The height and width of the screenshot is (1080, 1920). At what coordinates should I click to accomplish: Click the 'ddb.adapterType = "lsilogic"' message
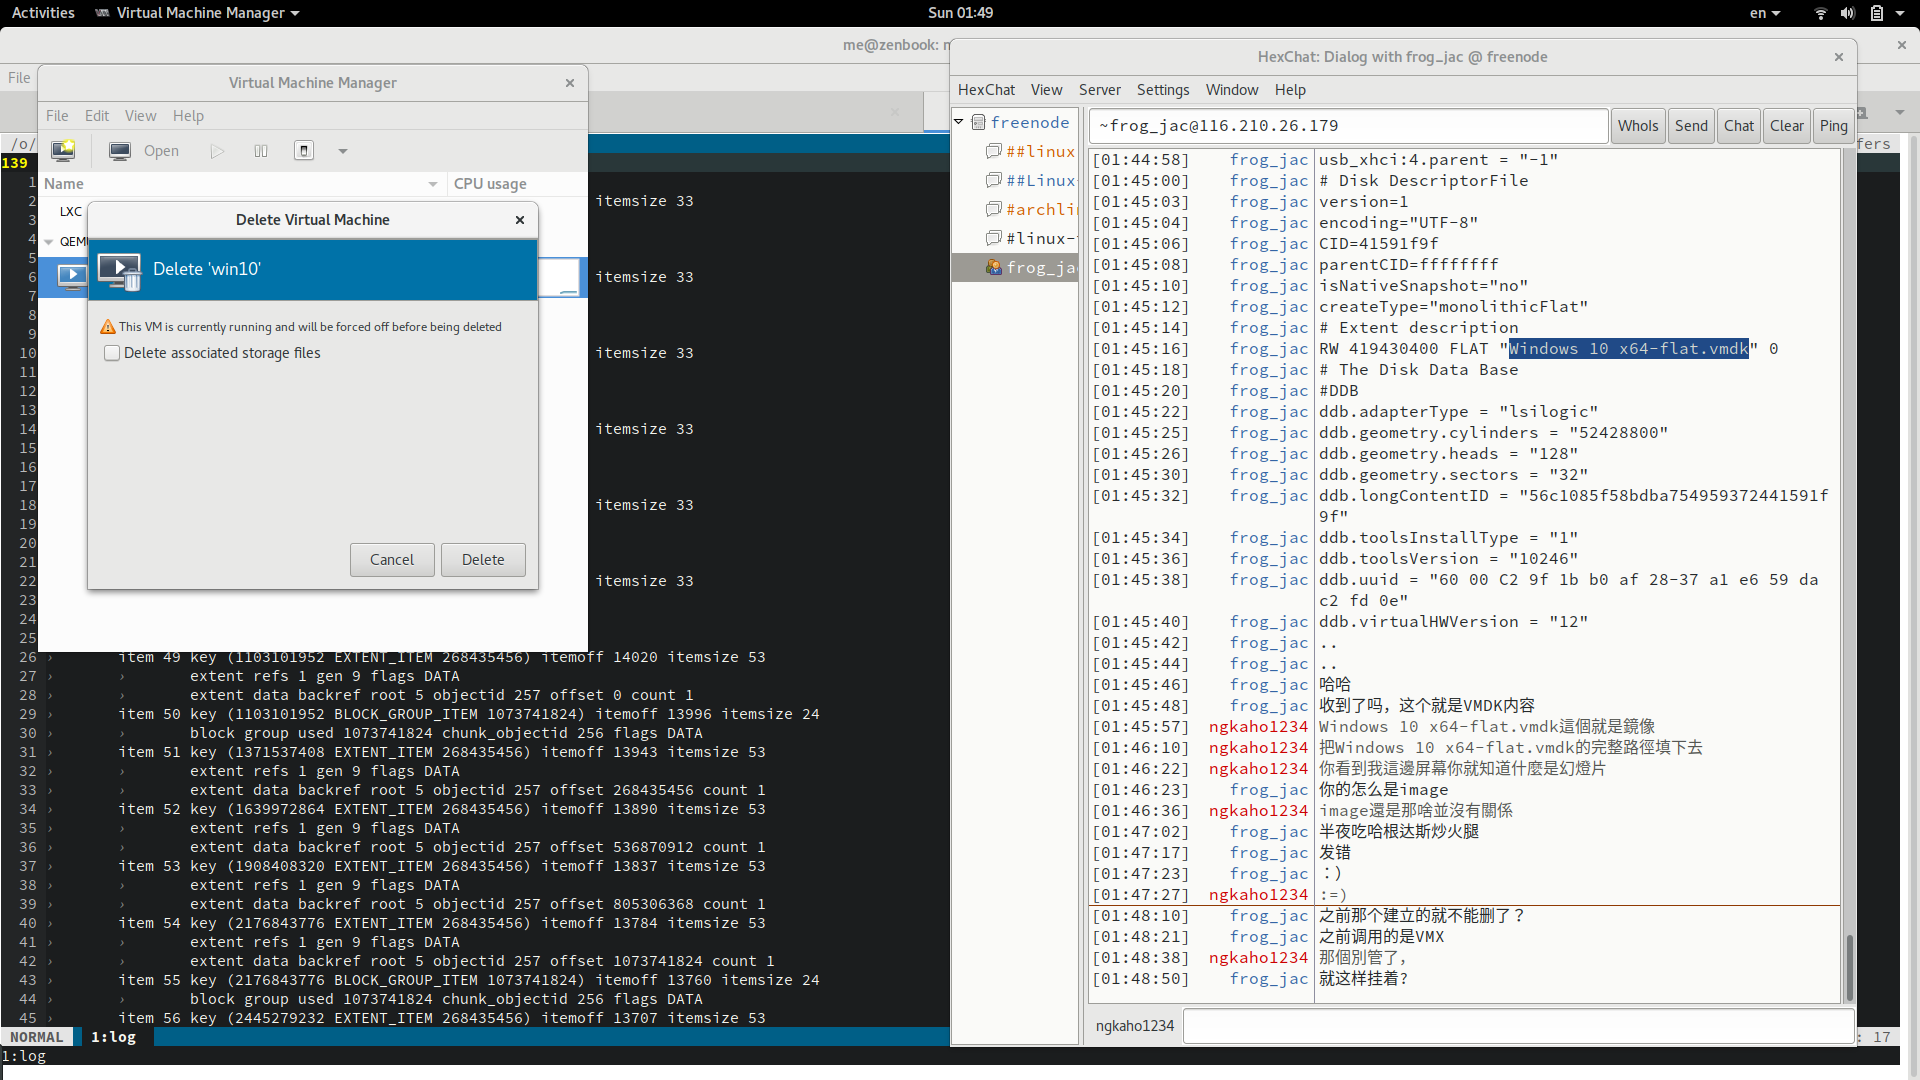(1458, 412)
